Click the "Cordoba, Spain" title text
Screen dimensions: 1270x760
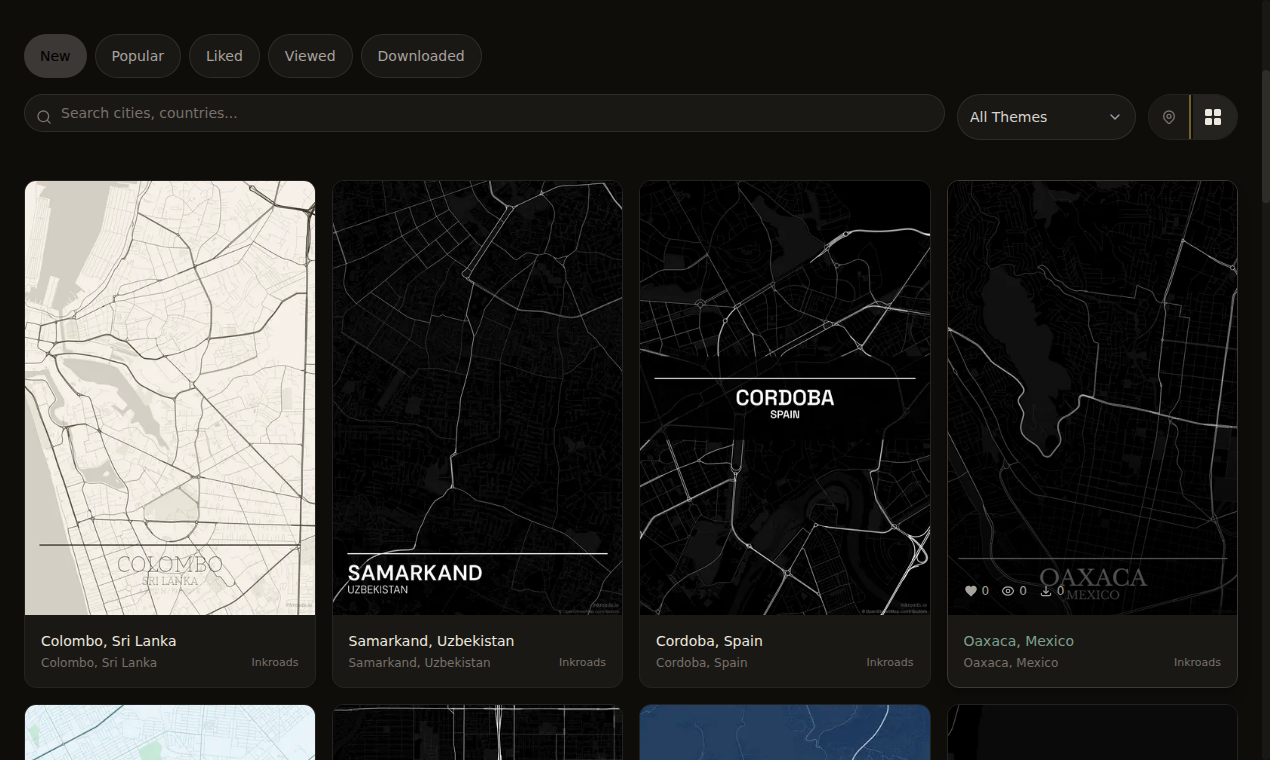(x=709, y=640)
